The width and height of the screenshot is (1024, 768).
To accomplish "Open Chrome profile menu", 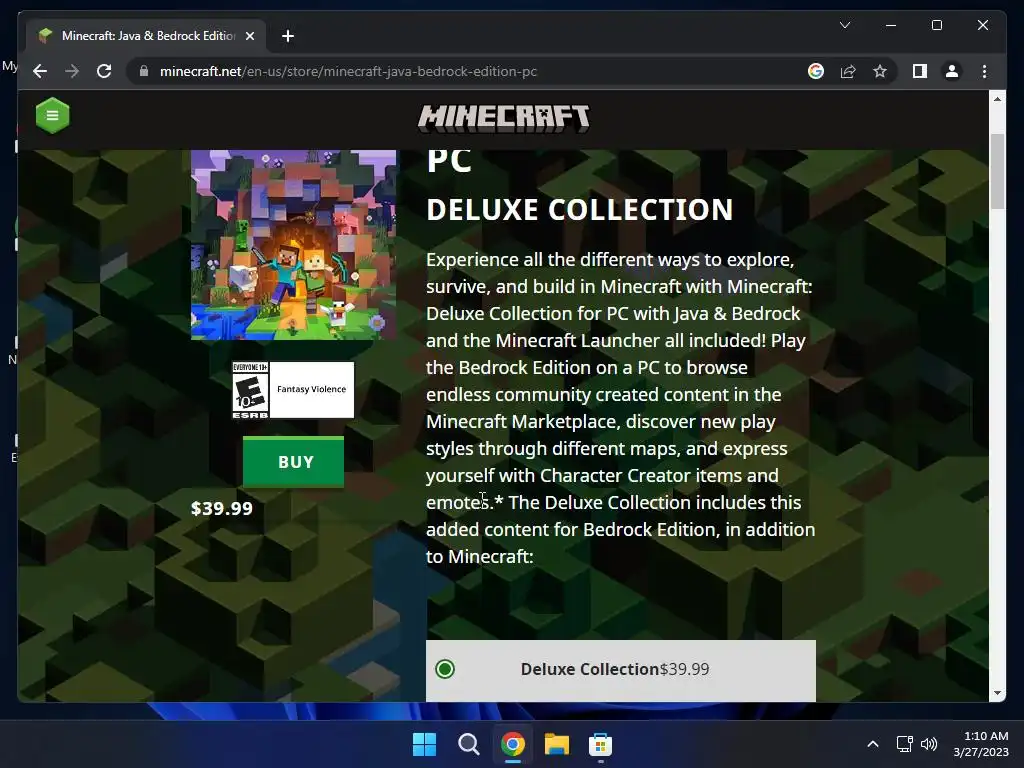I will 952,71.
